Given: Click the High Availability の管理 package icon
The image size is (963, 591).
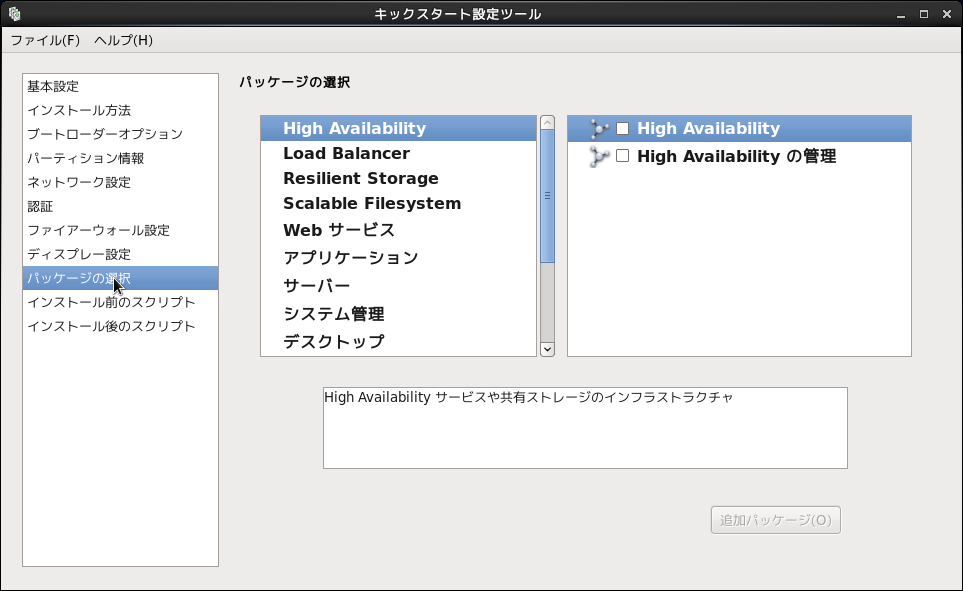Looking at the screenshot, I should 599,157.
